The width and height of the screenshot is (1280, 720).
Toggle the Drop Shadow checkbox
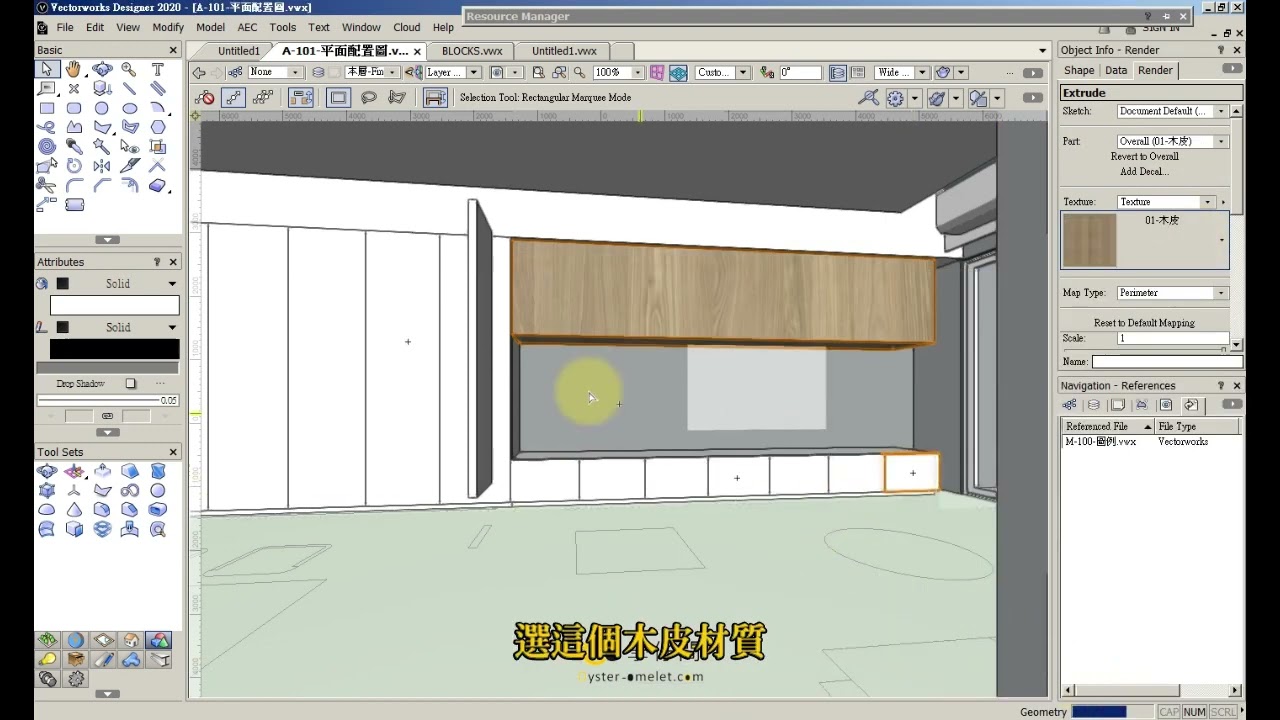130,383
